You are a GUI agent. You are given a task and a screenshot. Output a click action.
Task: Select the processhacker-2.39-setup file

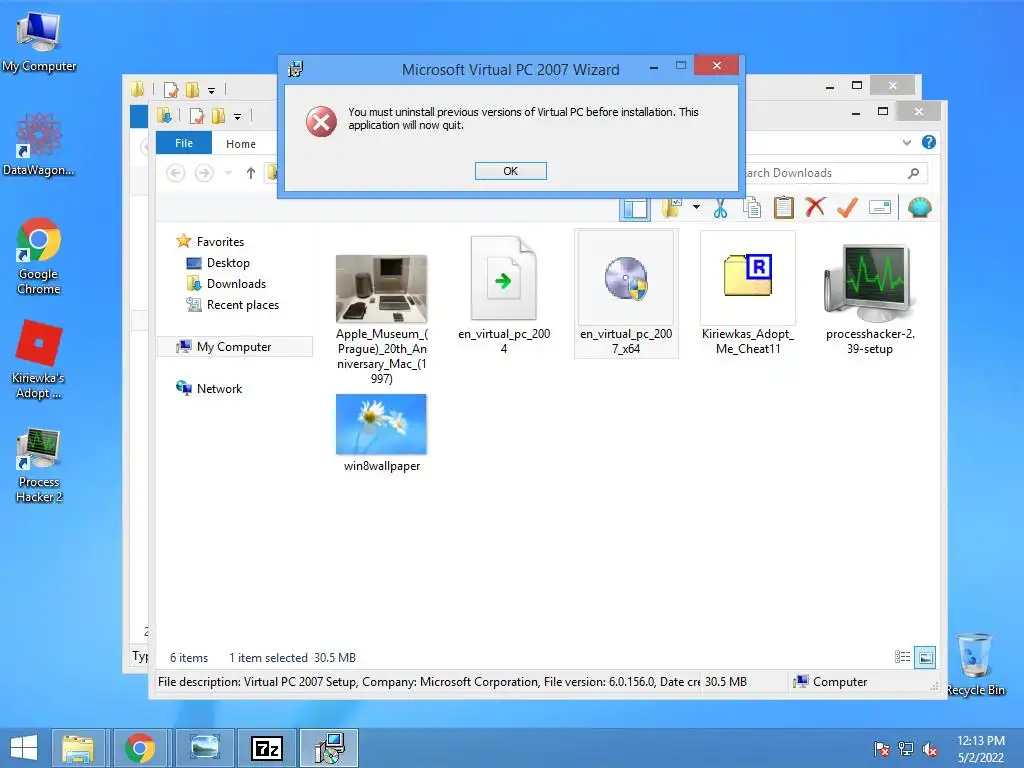coord(869,297)
